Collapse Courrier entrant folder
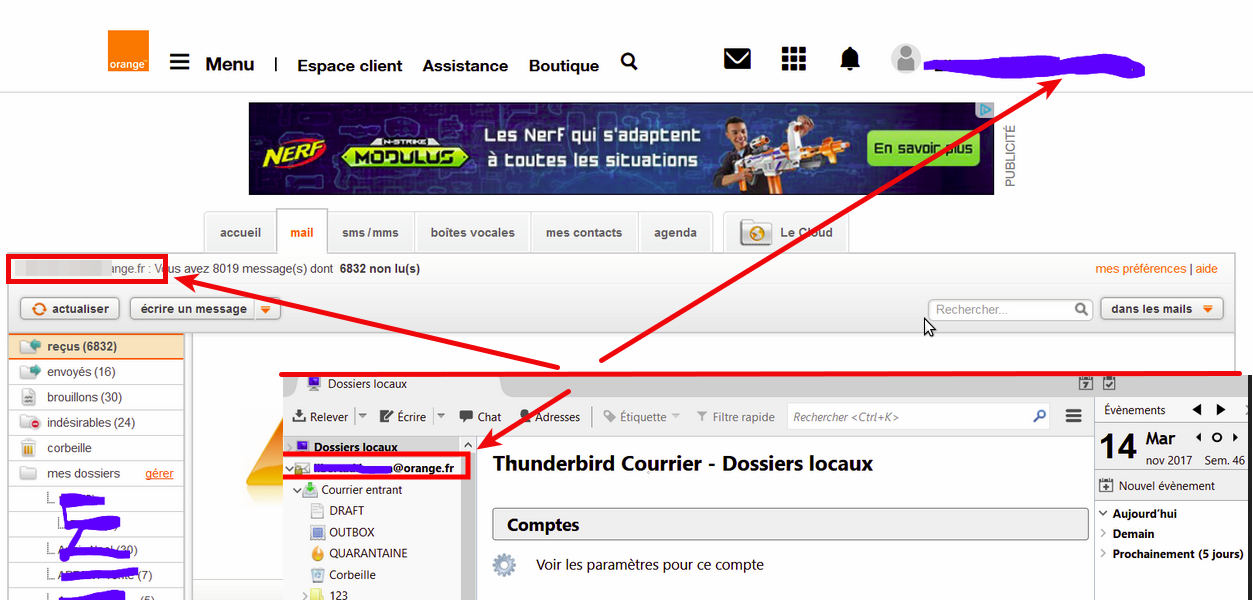Viewport: 1253px width, 600px height. pyautogui.click(x=298, y=490)
